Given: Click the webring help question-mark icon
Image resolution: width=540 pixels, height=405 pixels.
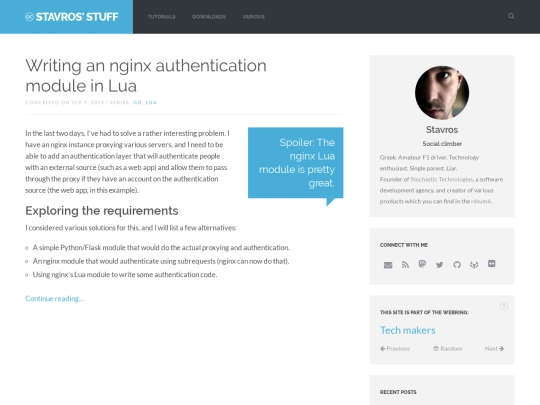Looking at the screenshot, I should tap(503, 306).
